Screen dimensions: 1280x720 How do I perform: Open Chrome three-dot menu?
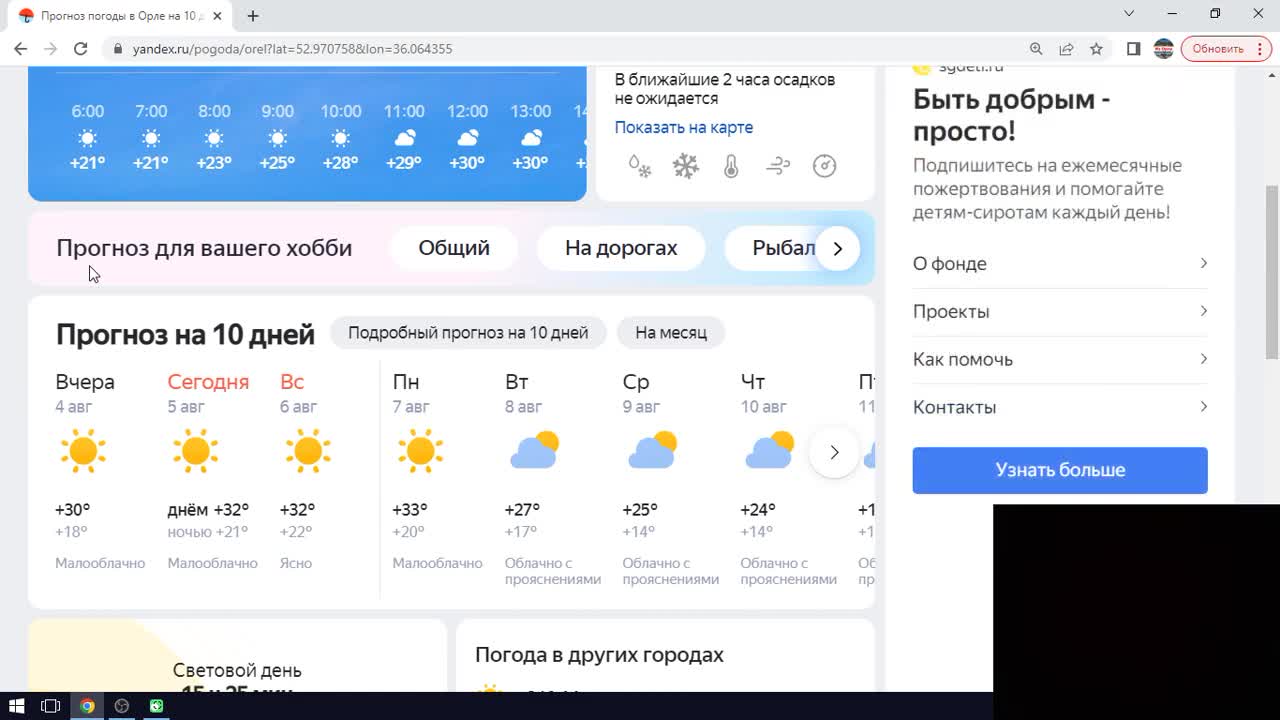tap(1262, 48)
